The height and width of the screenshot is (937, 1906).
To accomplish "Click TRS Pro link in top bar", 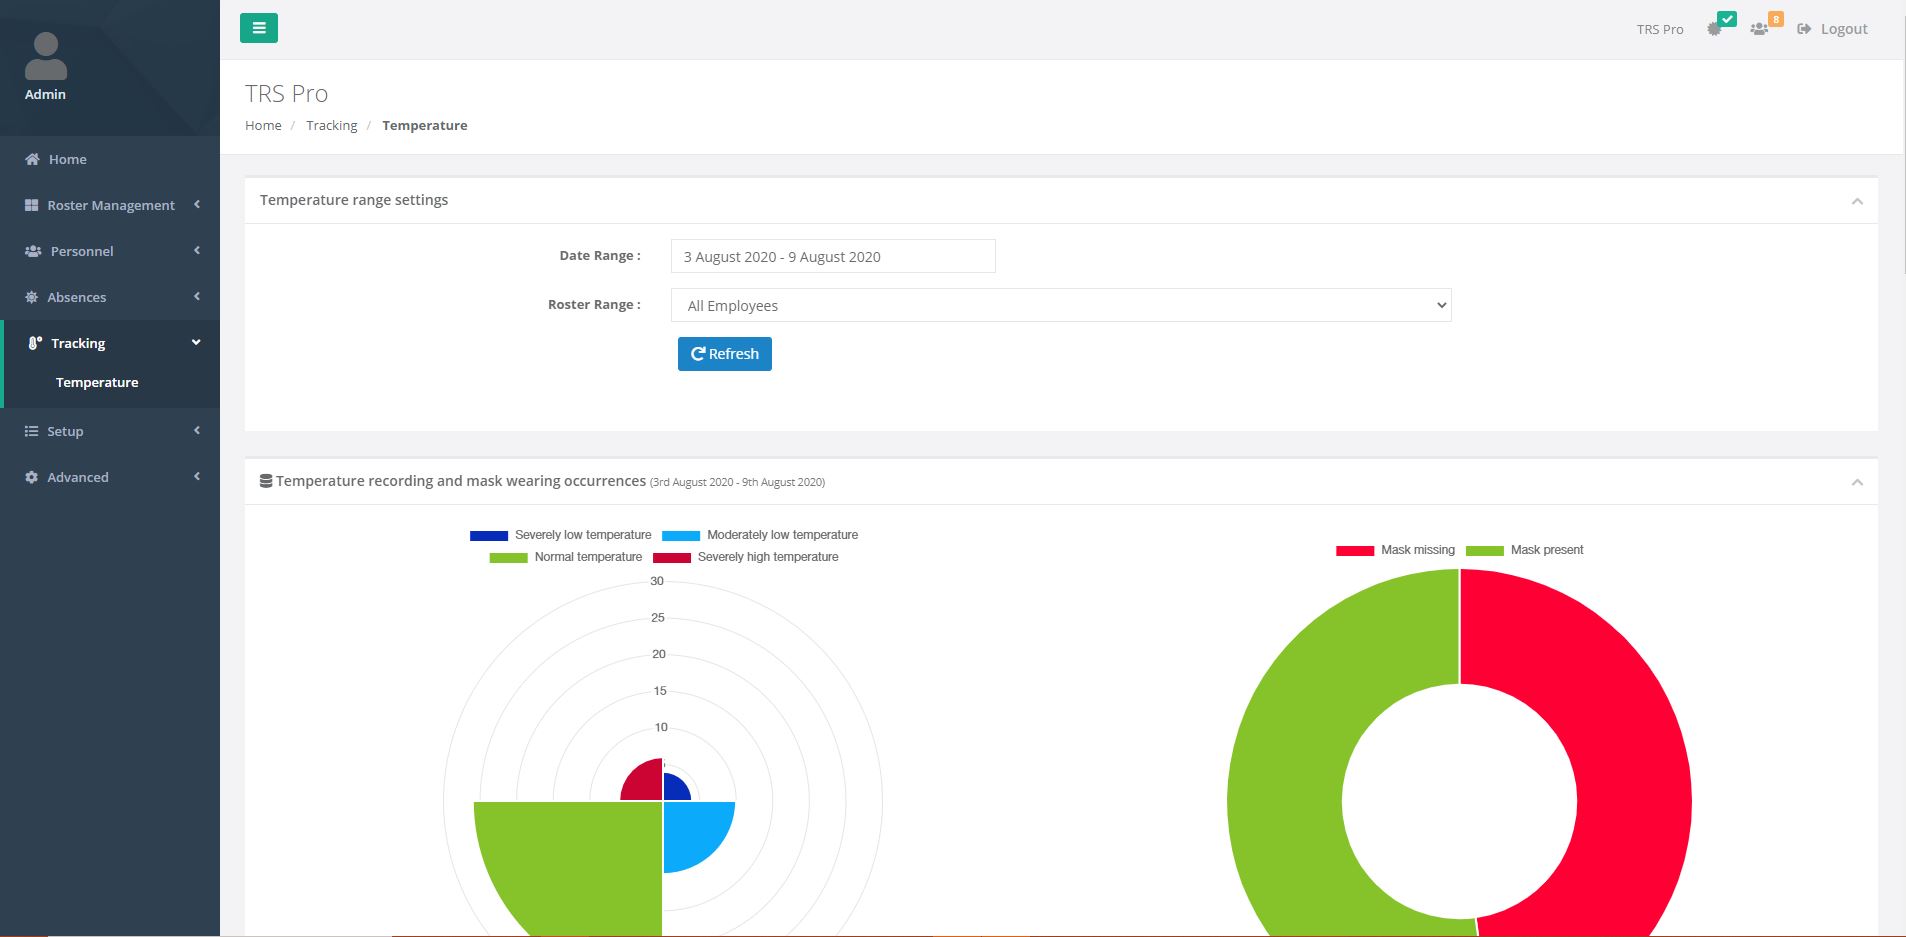I will [1660, 29].
